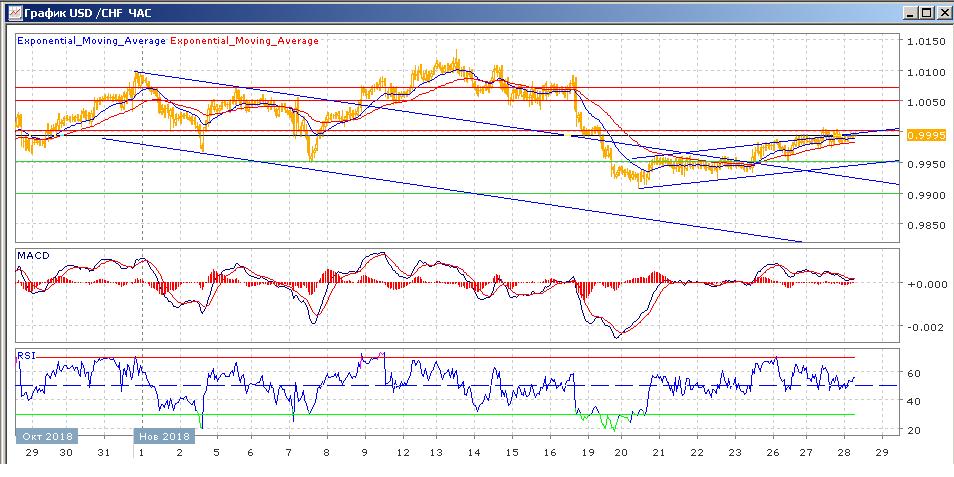954x477 pixels.
Task: Click date 29 at right end of axis
Action: [x=880, y=453]
